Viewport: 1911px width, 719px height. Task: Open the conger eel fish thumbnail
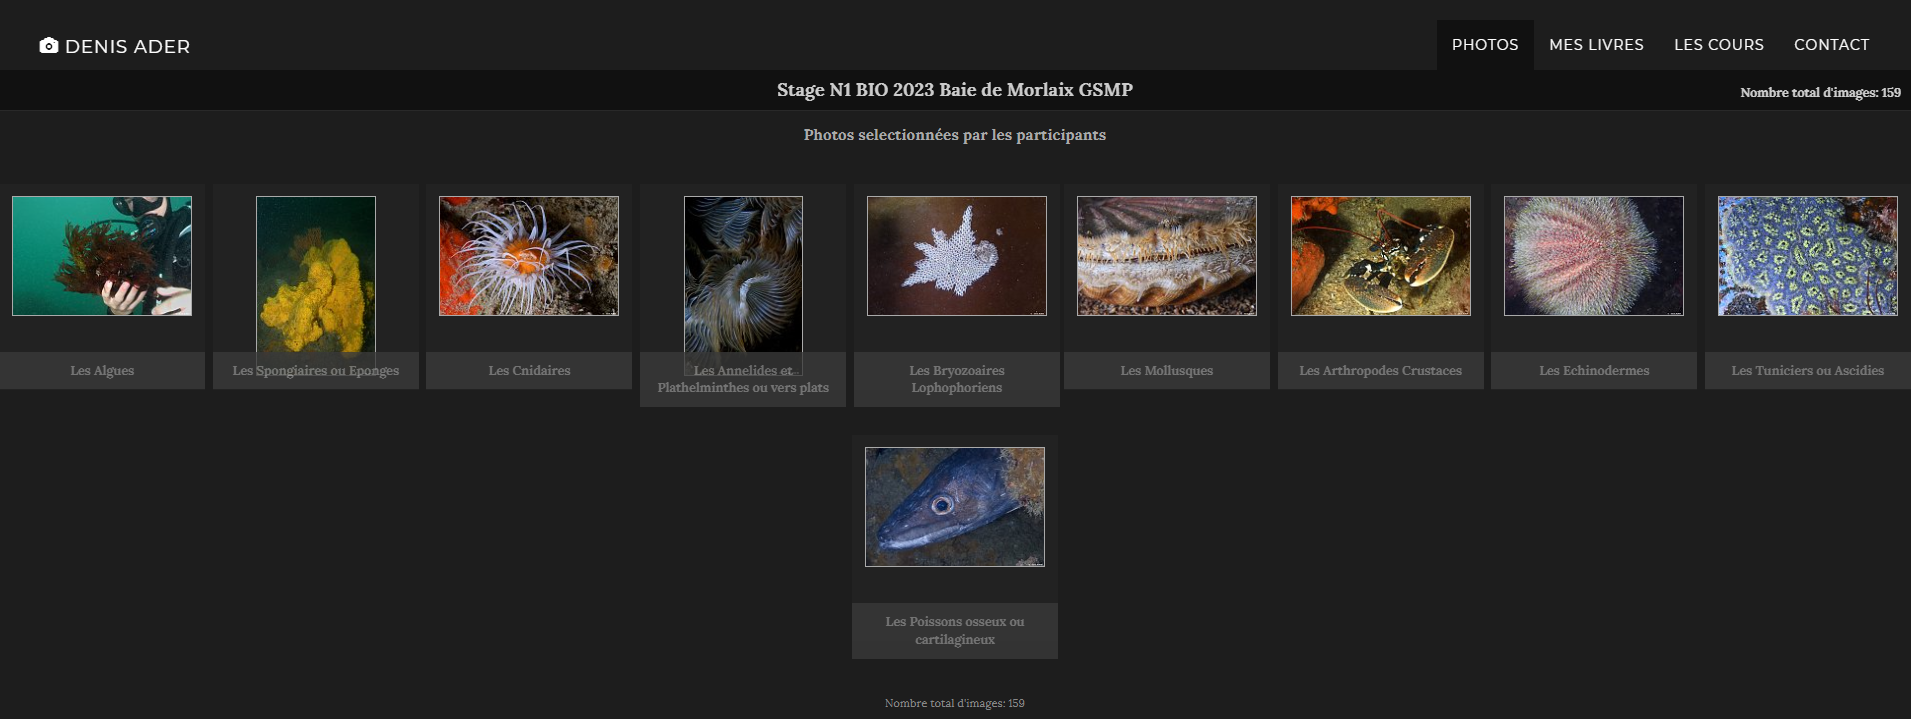click(955, 507)
